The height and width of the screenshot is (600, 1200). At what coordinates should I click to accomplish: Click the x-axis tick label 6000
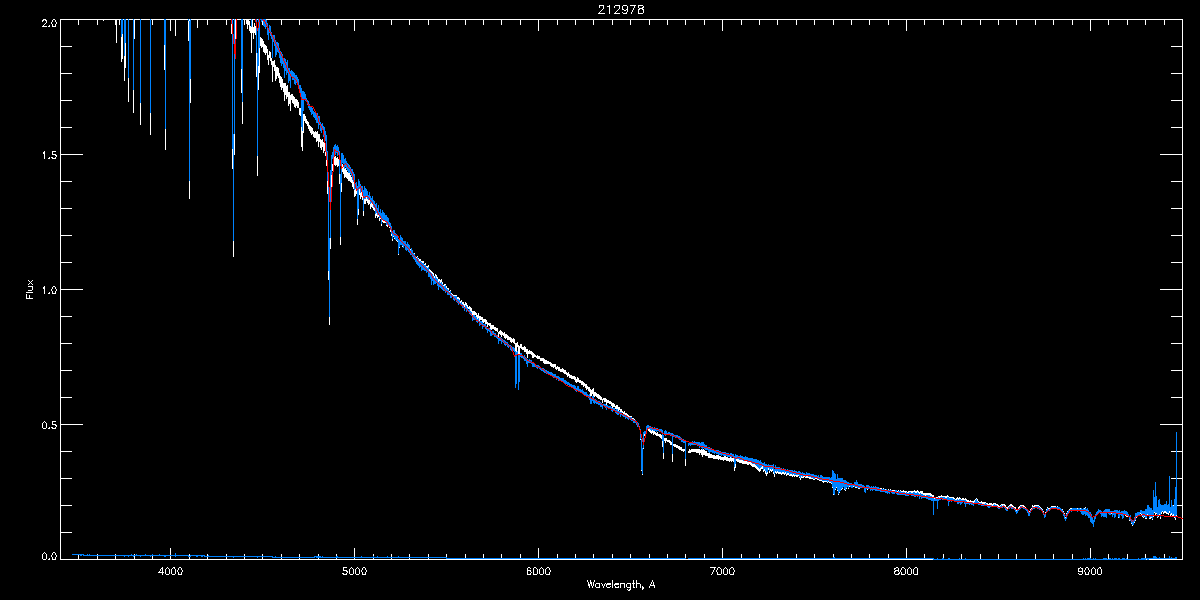pos(538,572)
